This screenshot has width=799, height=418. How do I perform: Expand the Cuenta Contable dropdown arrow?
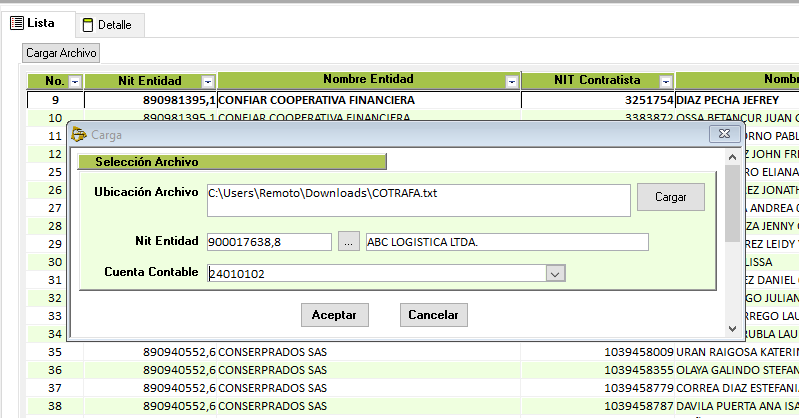[x=555, y=274]
